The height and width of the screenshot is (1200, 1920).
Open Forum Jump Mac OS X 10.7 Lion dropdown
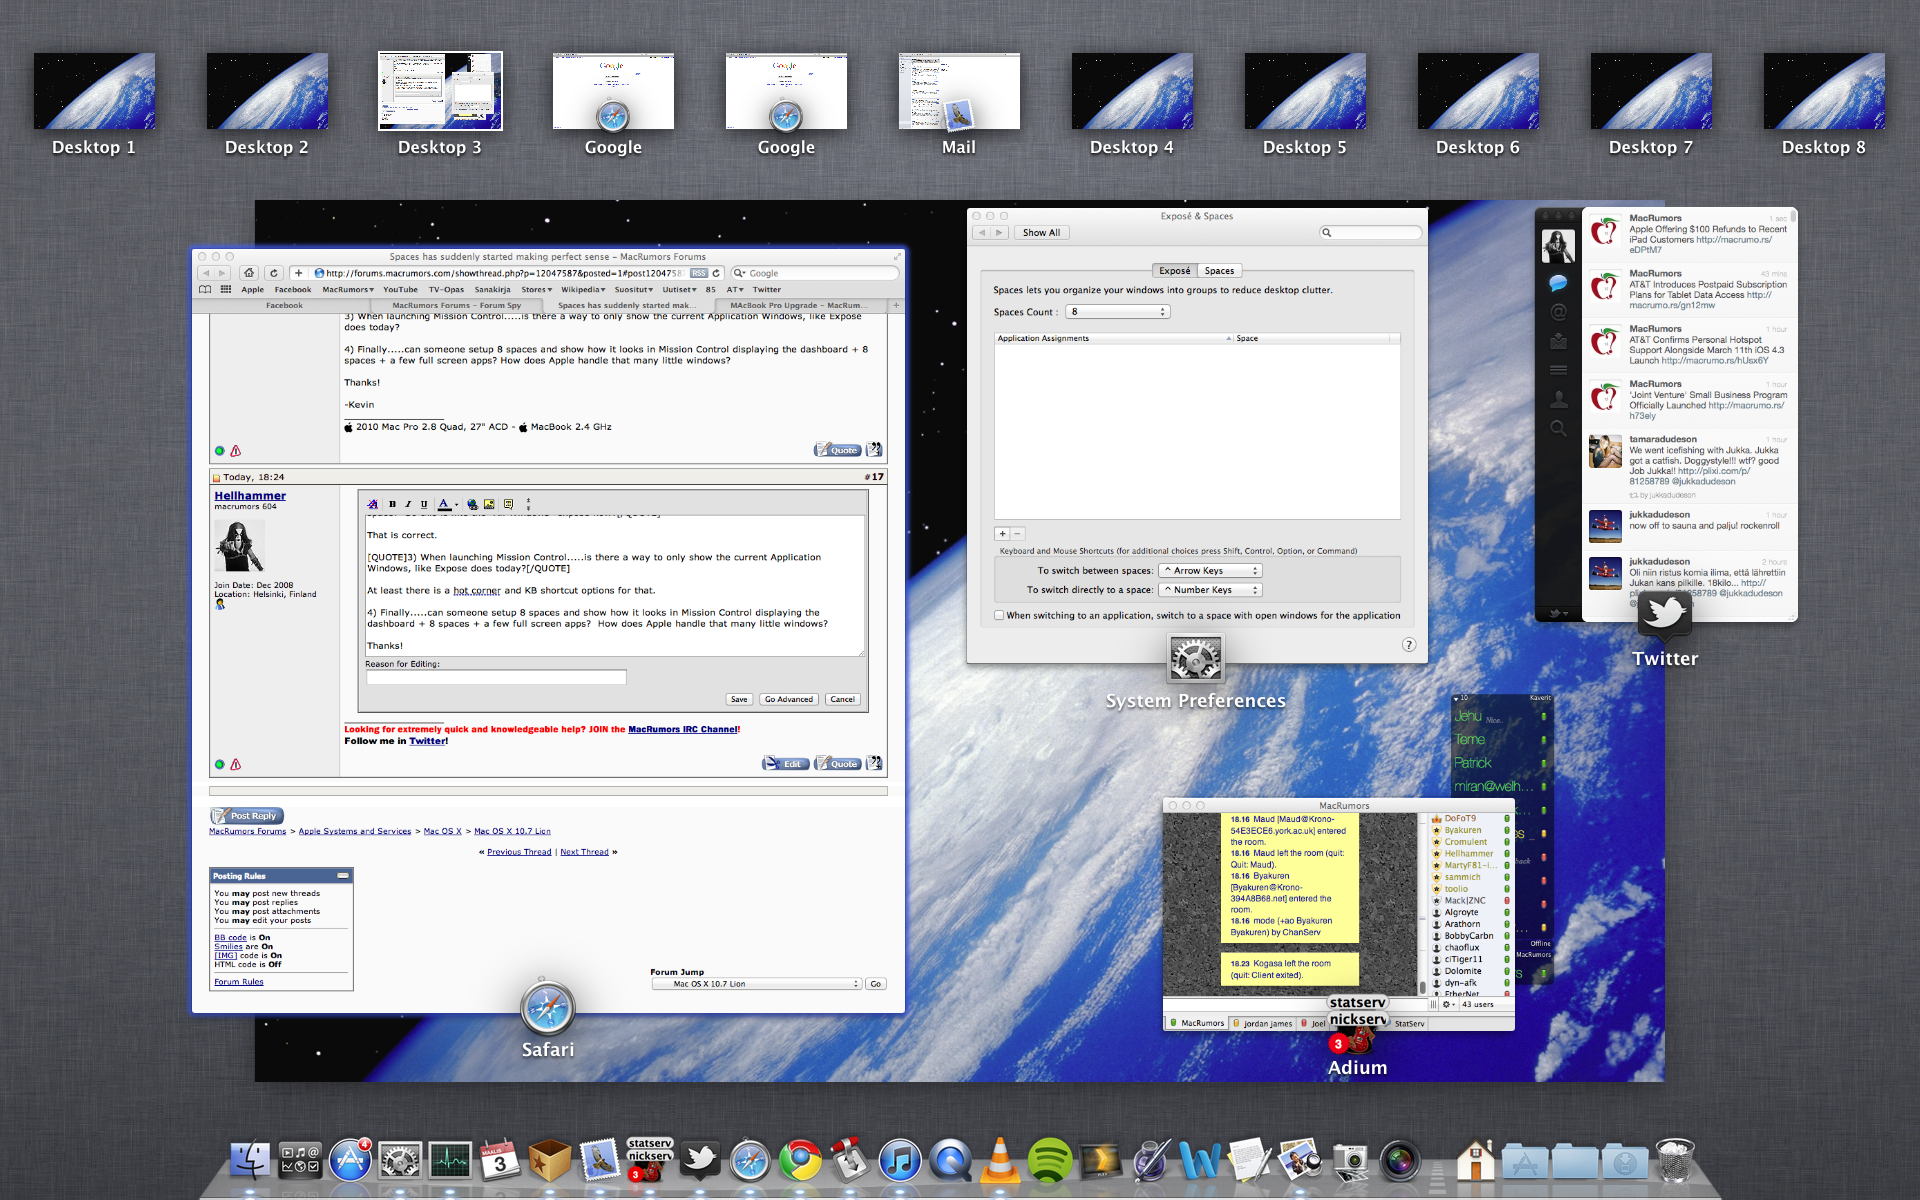click(x=755, y=984)
